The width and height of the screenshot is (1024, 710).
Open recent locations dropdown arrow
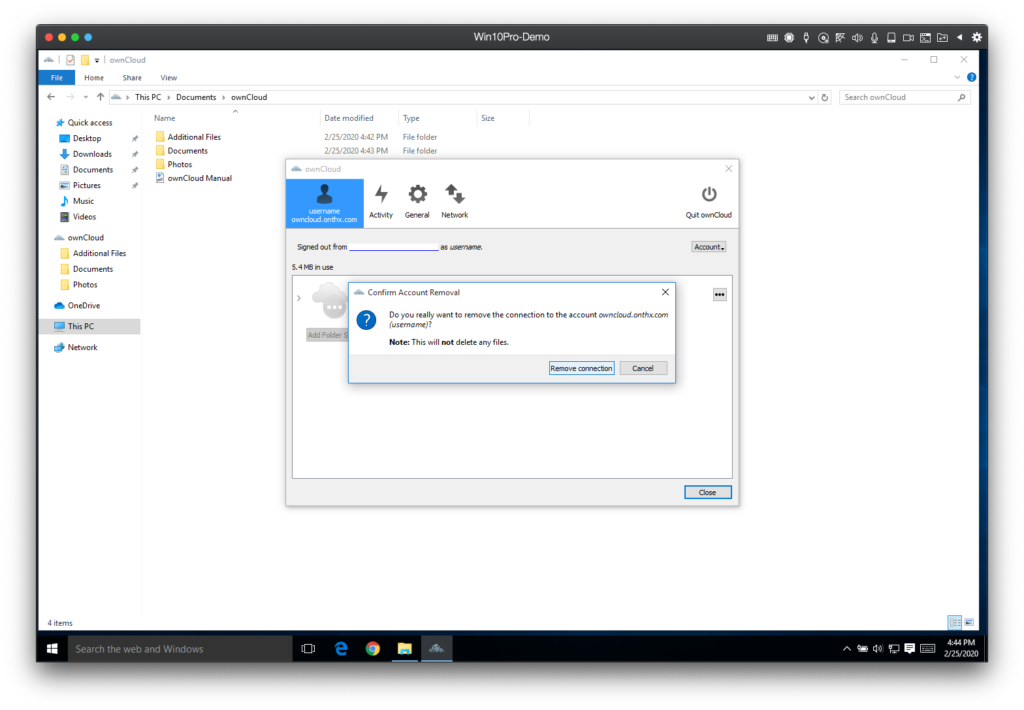pos(86,97)
